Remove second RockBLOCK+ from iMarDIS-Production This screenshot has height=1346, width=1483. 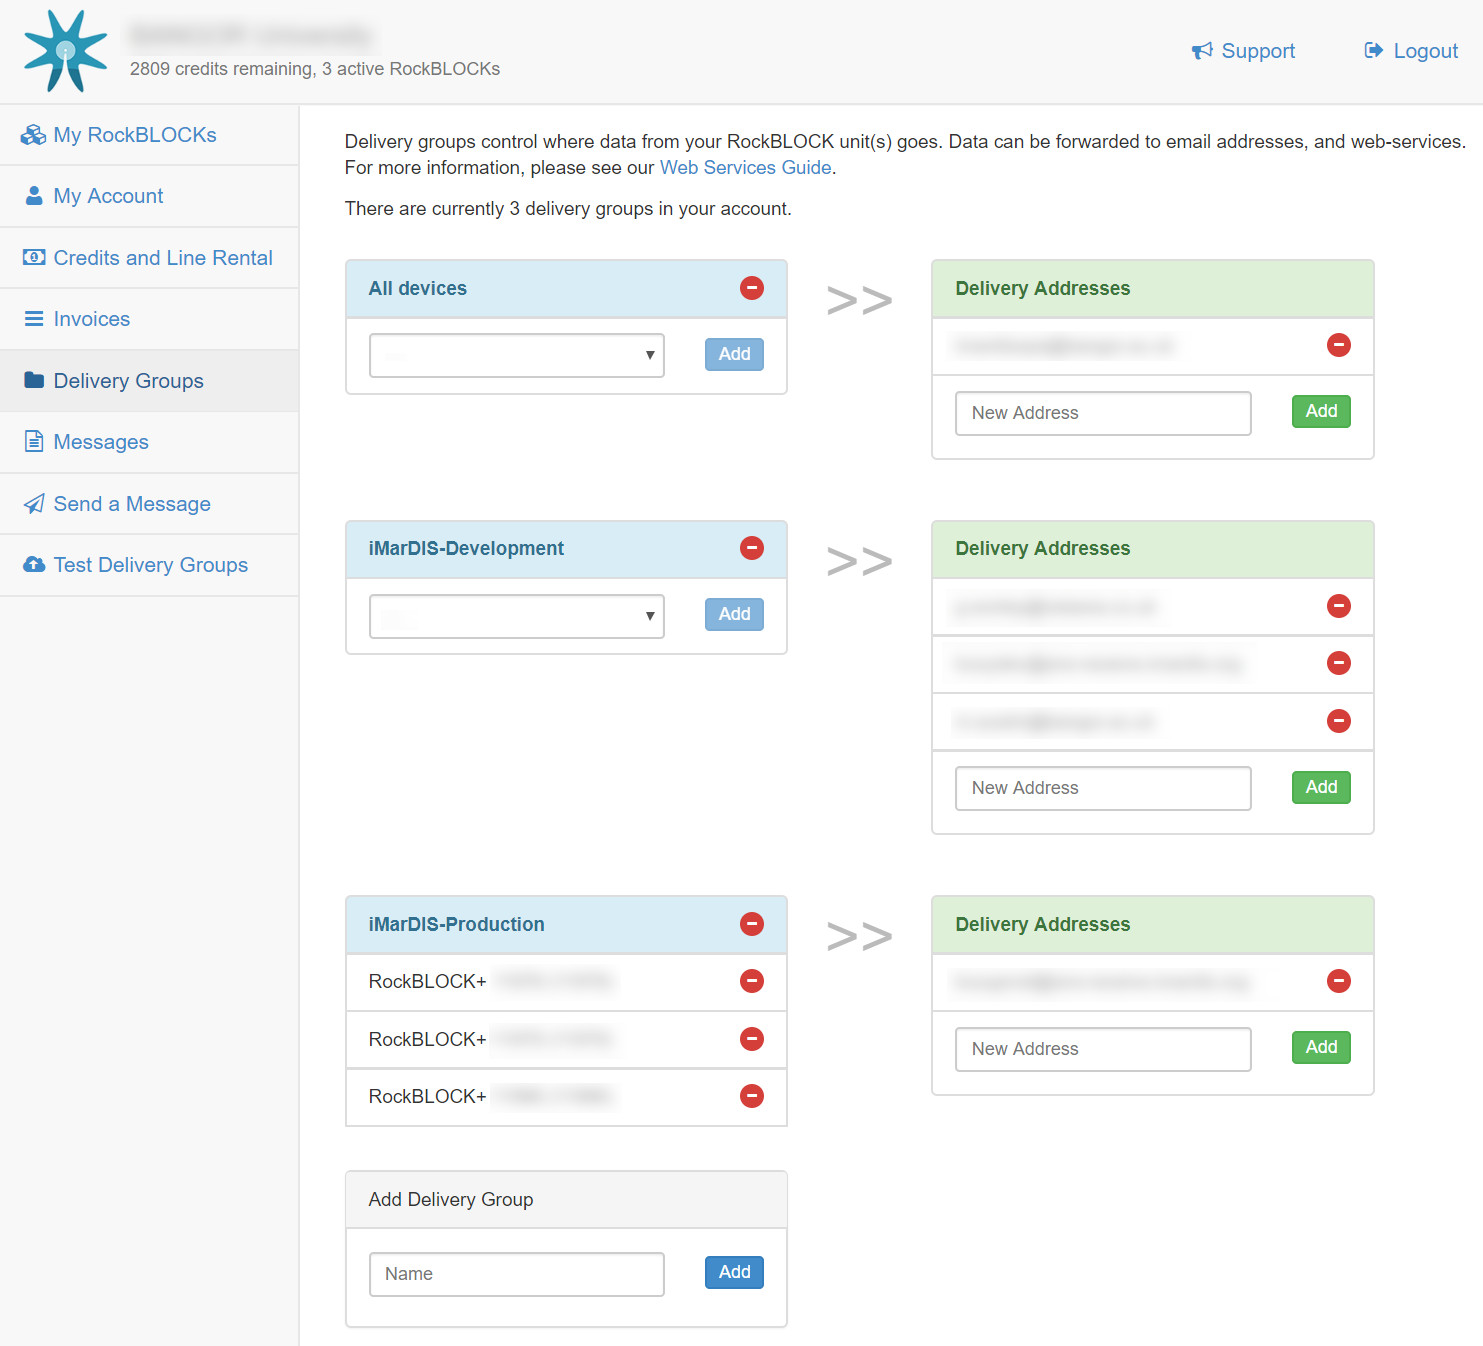tap(752, 1039)
